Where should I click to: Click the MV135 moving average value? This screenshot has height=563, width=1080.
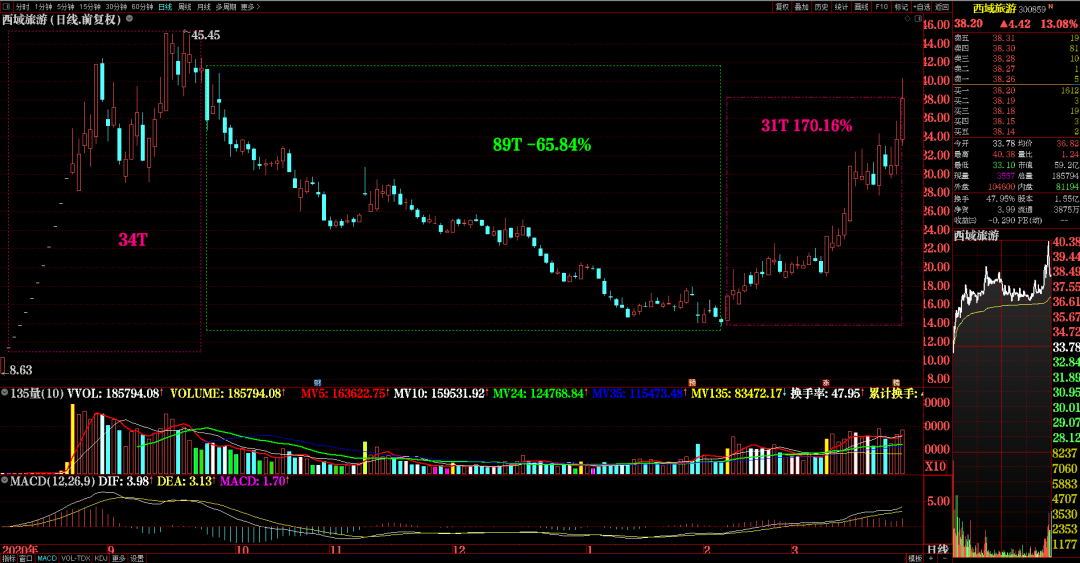point(737,393)
